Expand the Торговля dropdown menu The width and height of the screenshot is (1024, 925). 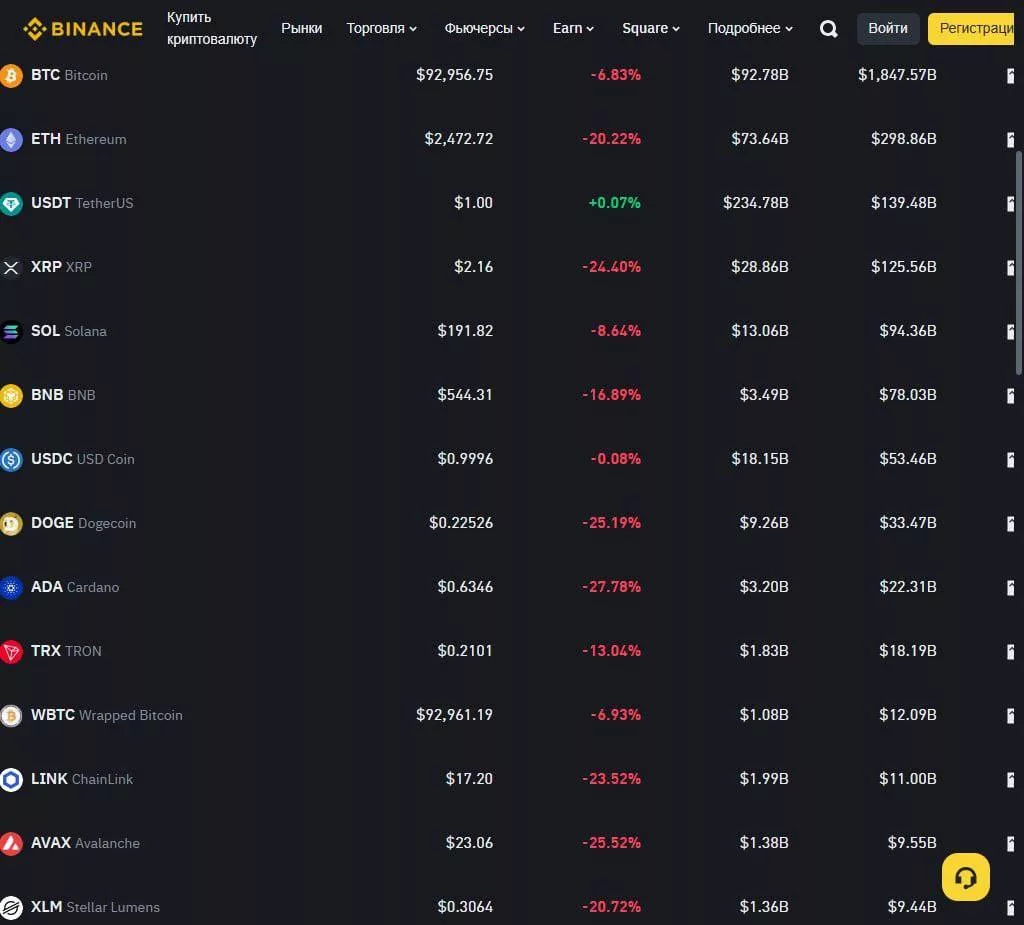[x=381, y=29]
